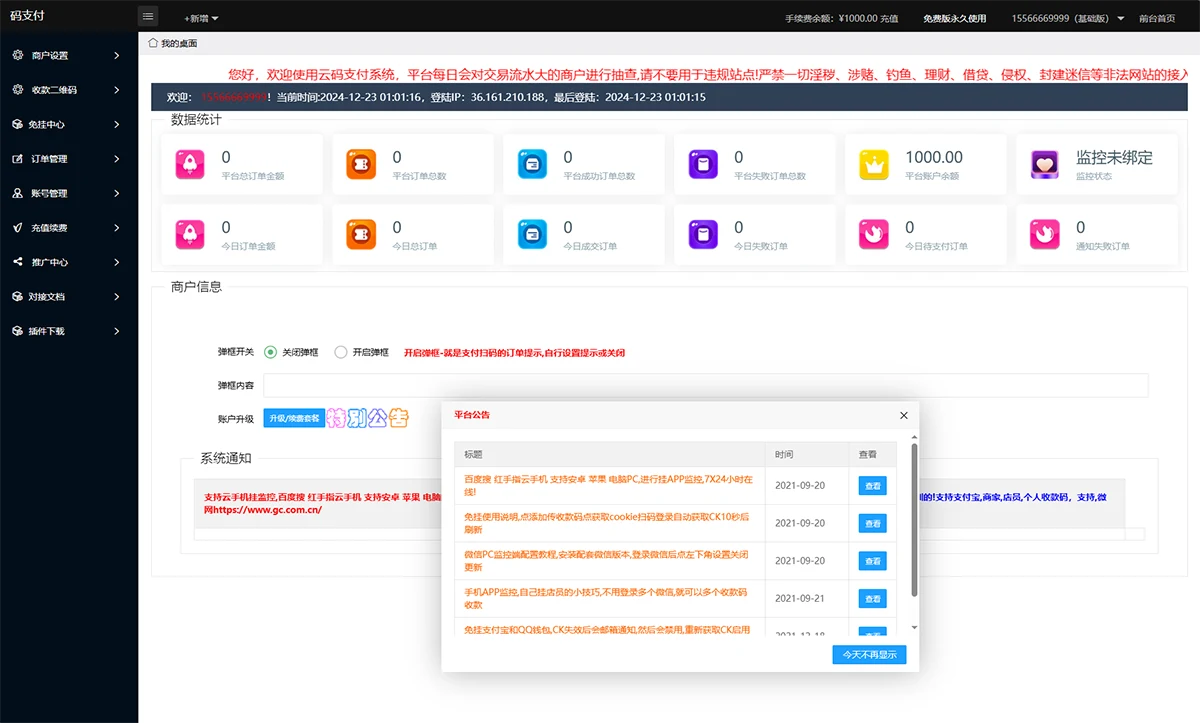Click the 升级/续费套餐 button

click(x=293, y=418)
